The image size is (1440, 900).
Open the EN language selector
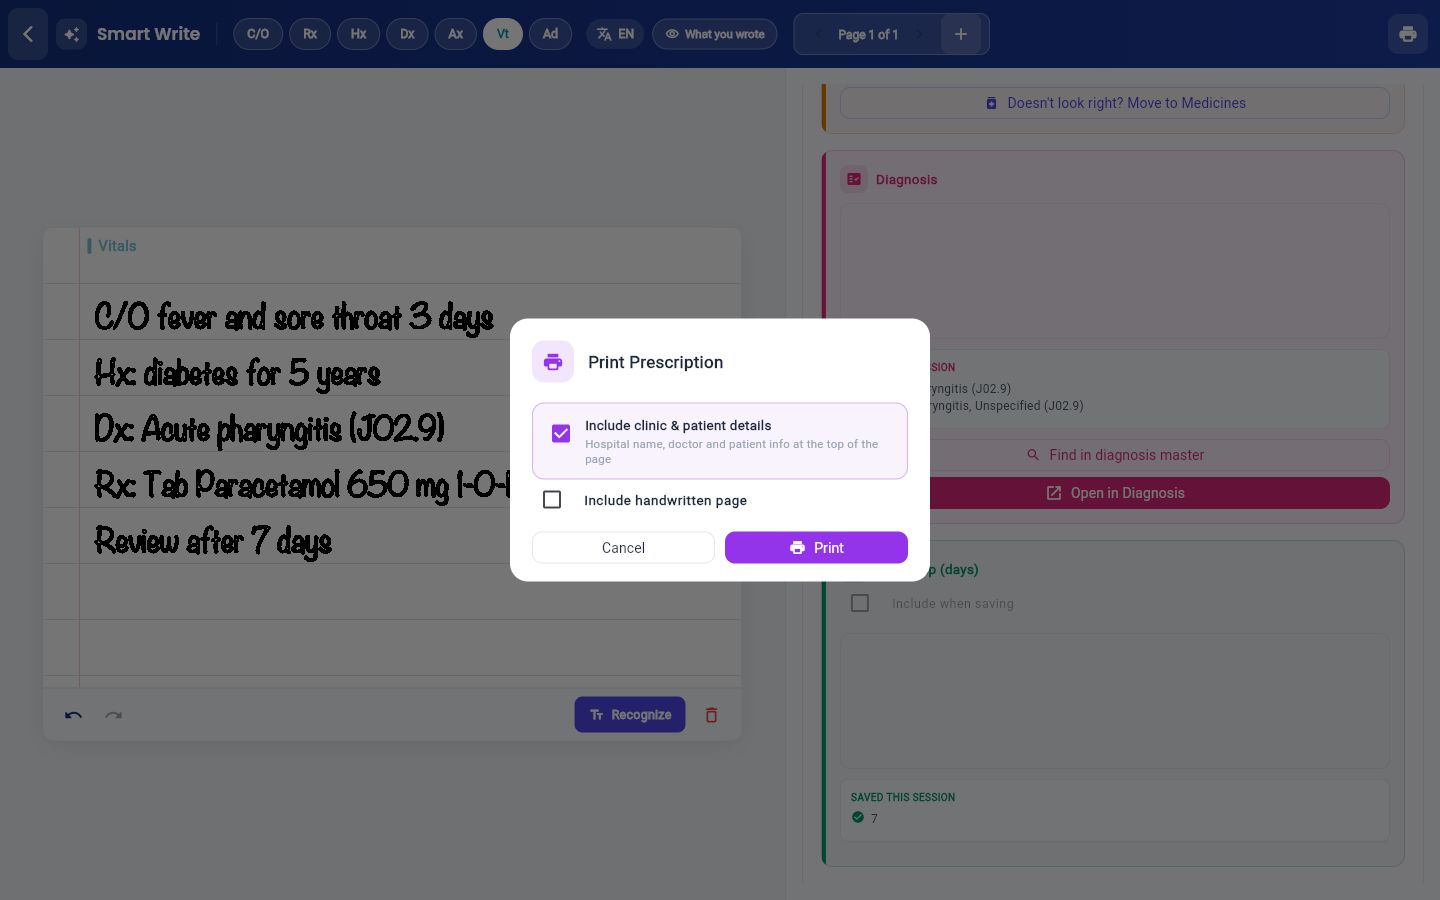click(615, 34)
